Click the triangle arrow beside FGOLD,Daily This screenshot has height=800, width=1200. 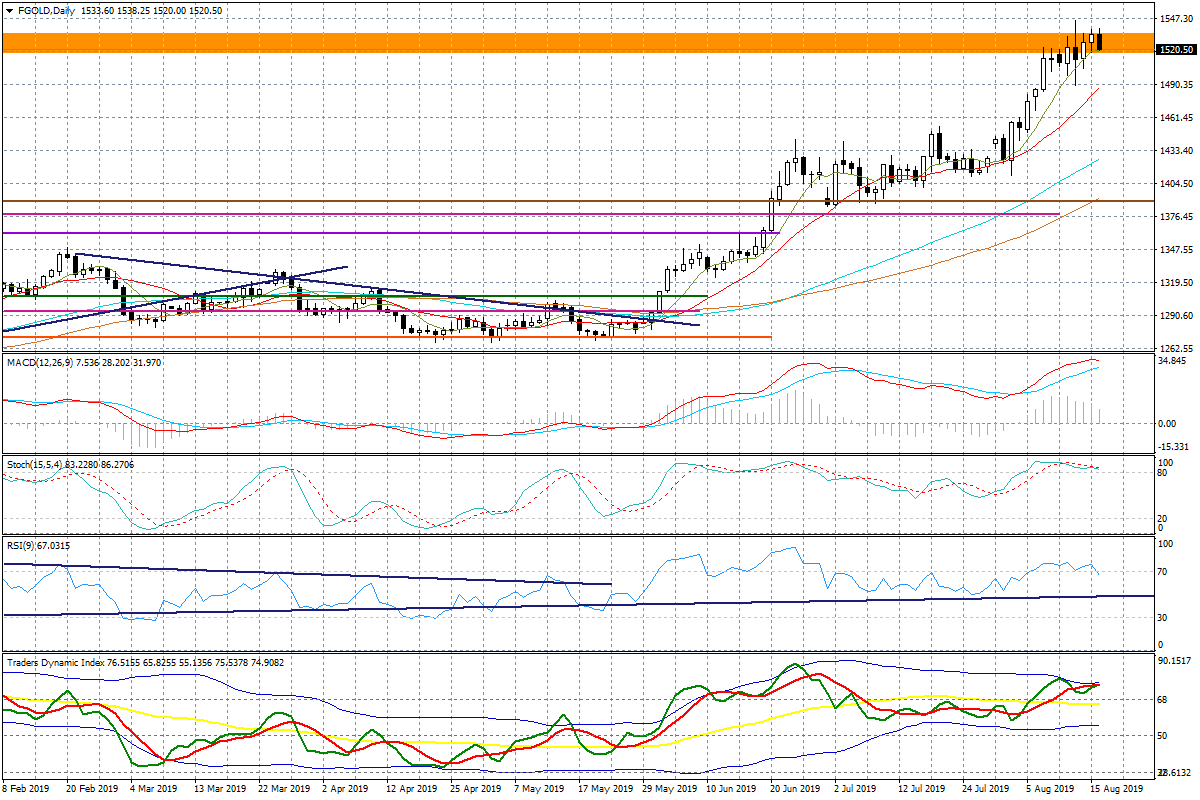[x=8, y=10]
